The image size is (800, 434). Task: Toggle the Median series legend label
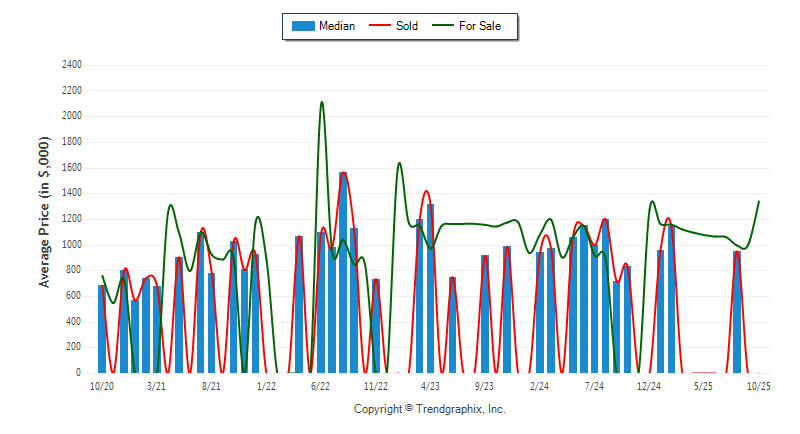[x=336, y=26]
